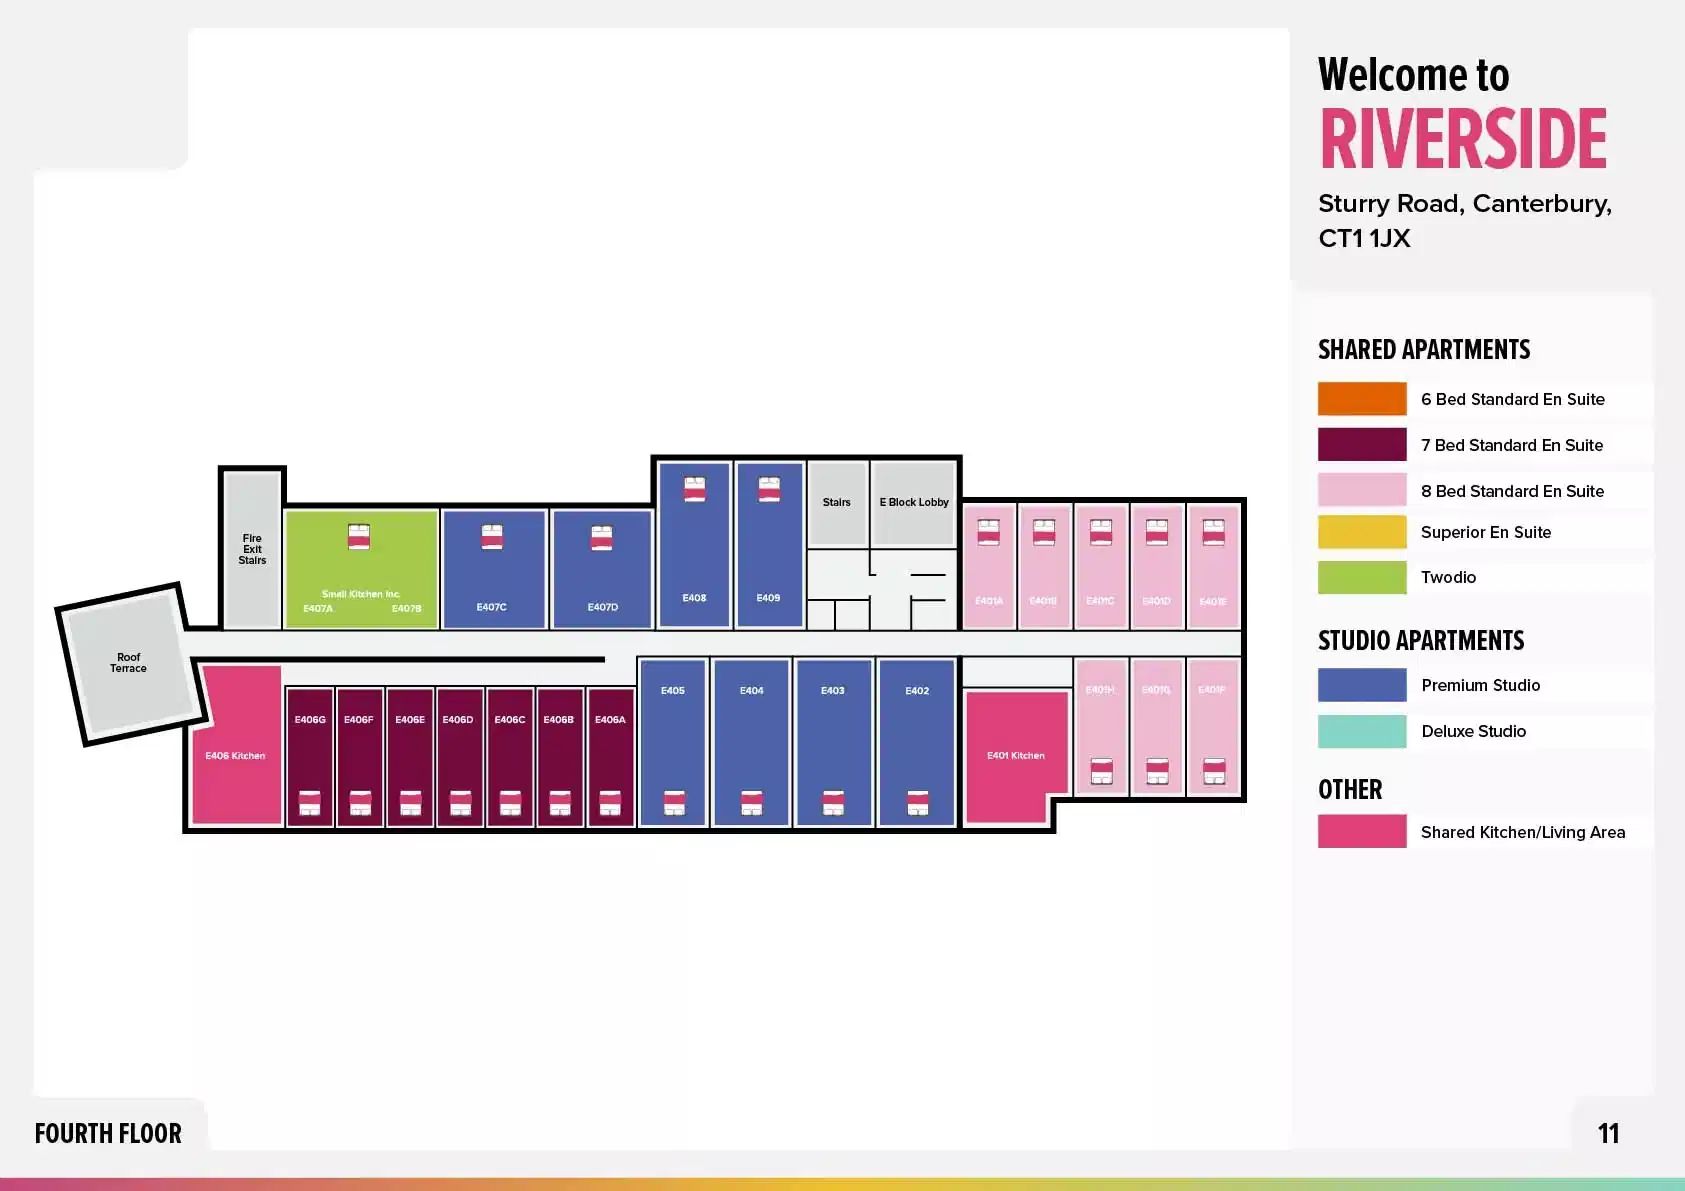Click the bed icon in room E406G

tap(310, 803)
